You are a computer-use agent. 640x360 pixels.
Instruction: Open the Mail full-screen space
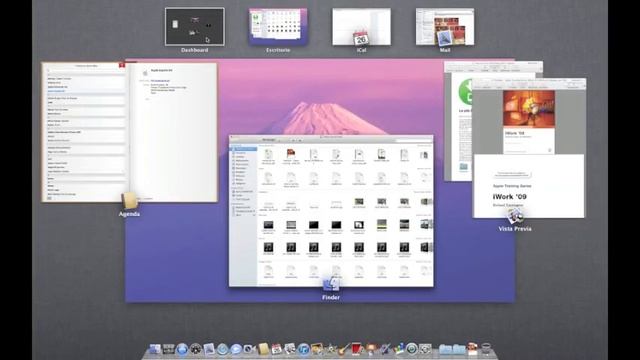click(x=445, y=27)
